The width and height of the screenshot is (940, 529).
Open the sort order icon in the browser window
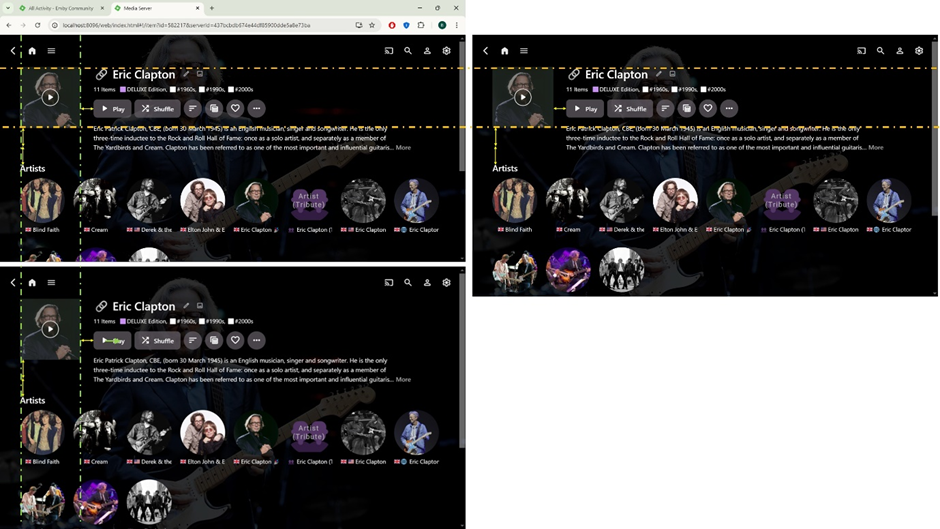coord(192,109)
